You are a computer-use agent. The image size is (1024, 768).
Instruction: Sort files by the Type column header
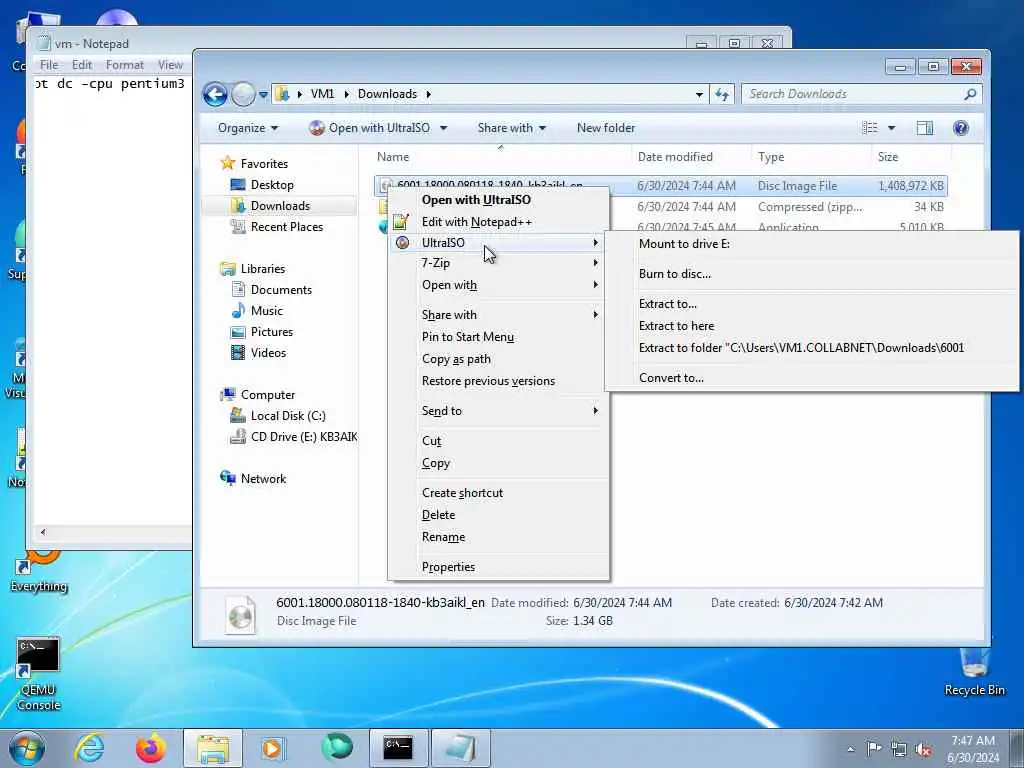point(811,157)
